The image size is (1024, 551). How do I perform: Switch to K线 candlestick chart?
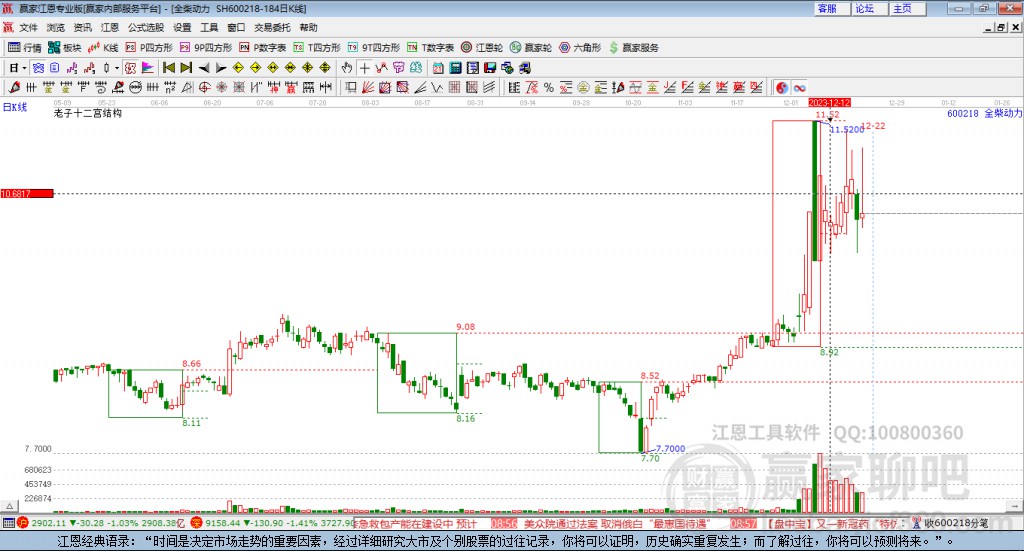coord(103,48)
